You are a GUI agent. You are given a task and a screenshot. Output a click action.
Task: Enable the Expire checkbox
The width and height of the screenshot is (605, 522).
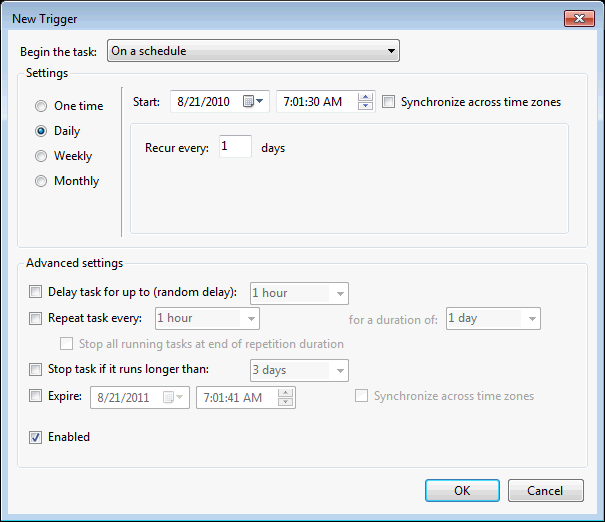pos(37,397)
